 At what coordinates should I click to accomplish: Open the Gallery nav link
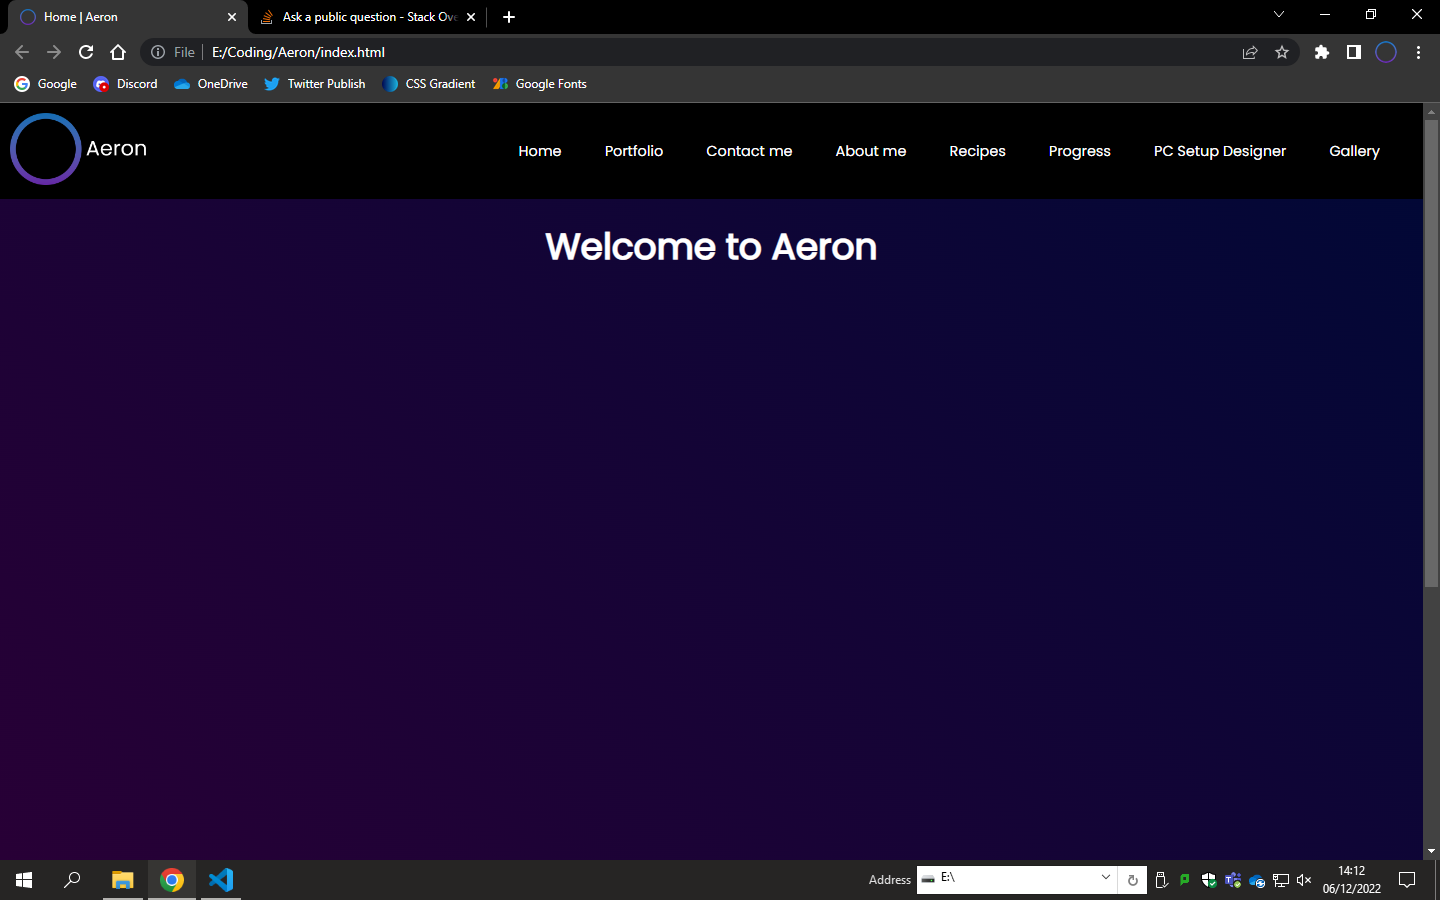[1354, 151]
